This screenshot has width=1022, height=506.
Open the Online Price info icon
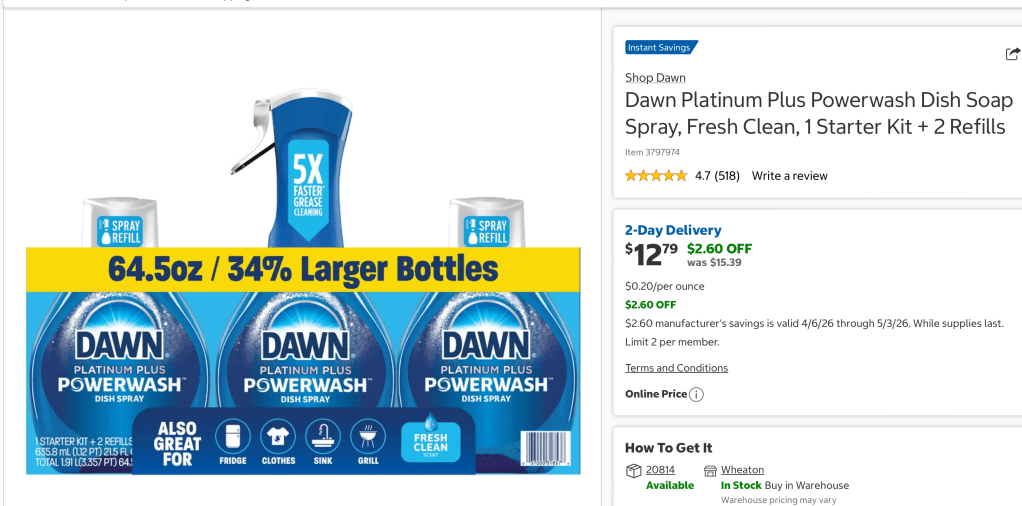(696, 394)
